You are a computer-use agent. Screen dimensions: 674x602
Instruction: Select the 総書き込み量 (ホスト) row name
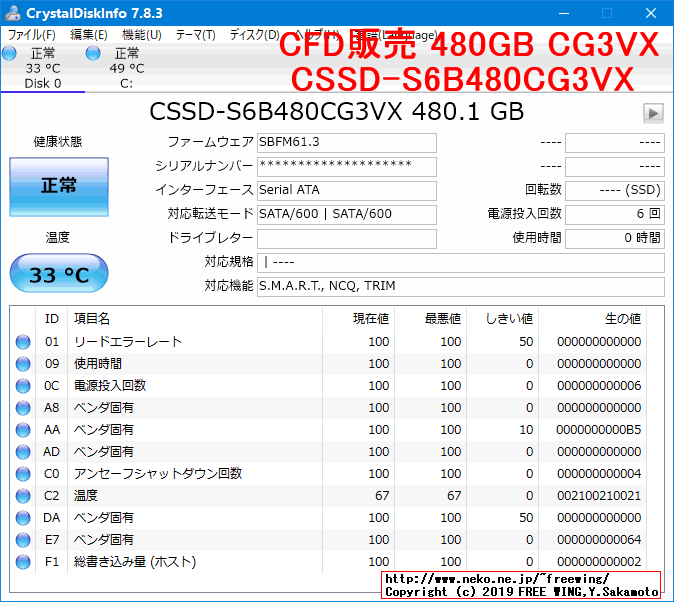tap(135, 562)
